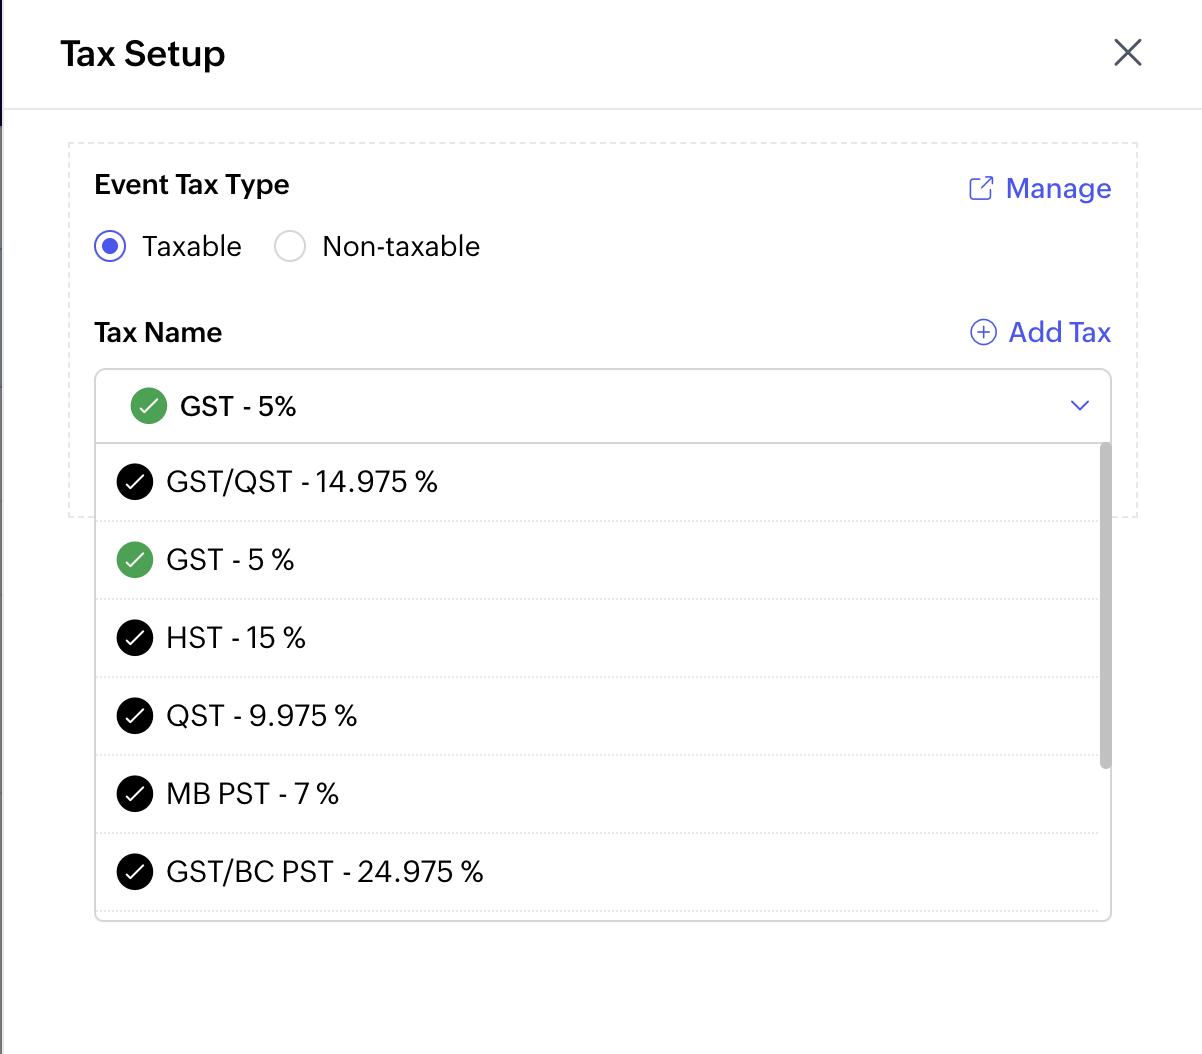Screen dimensions: 1202x1054
Task: Click the check icon for QST - 9.975 %
Action: (x=135, y=716)
